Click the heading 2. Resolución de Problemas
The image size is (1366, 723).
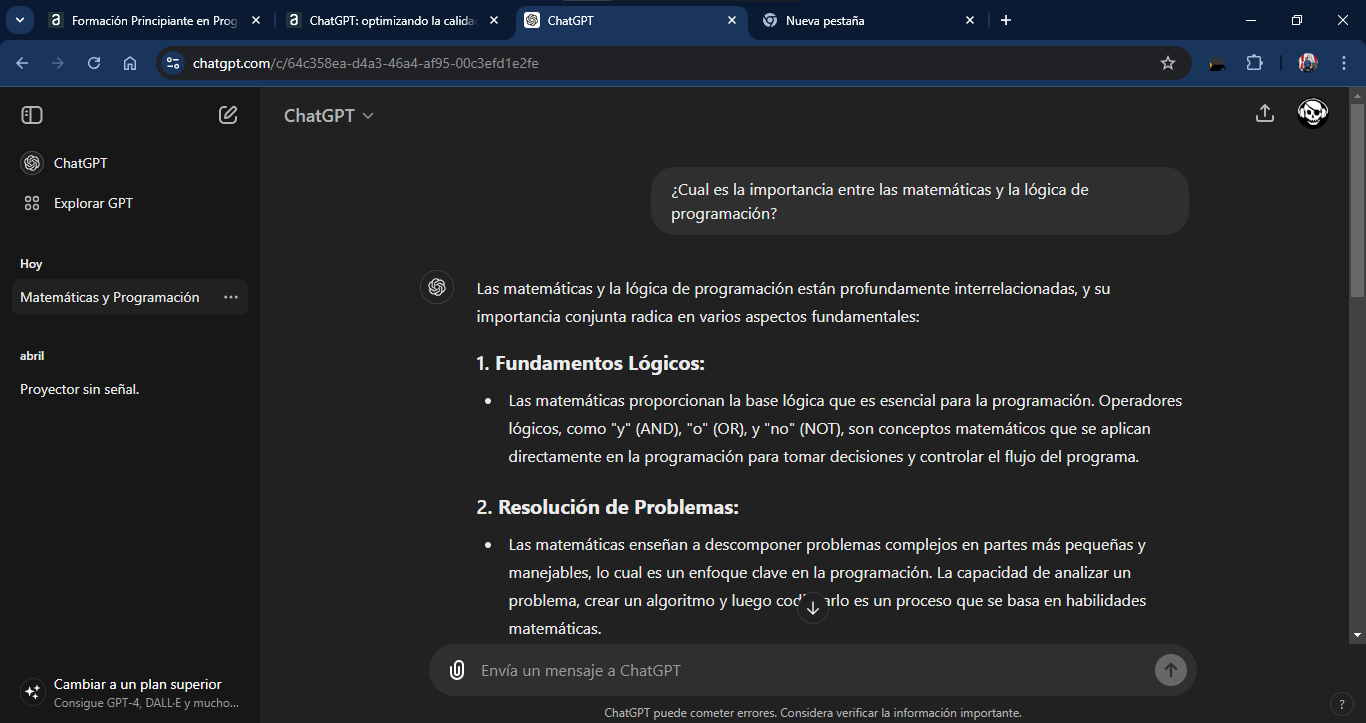[x=608, y=507]
